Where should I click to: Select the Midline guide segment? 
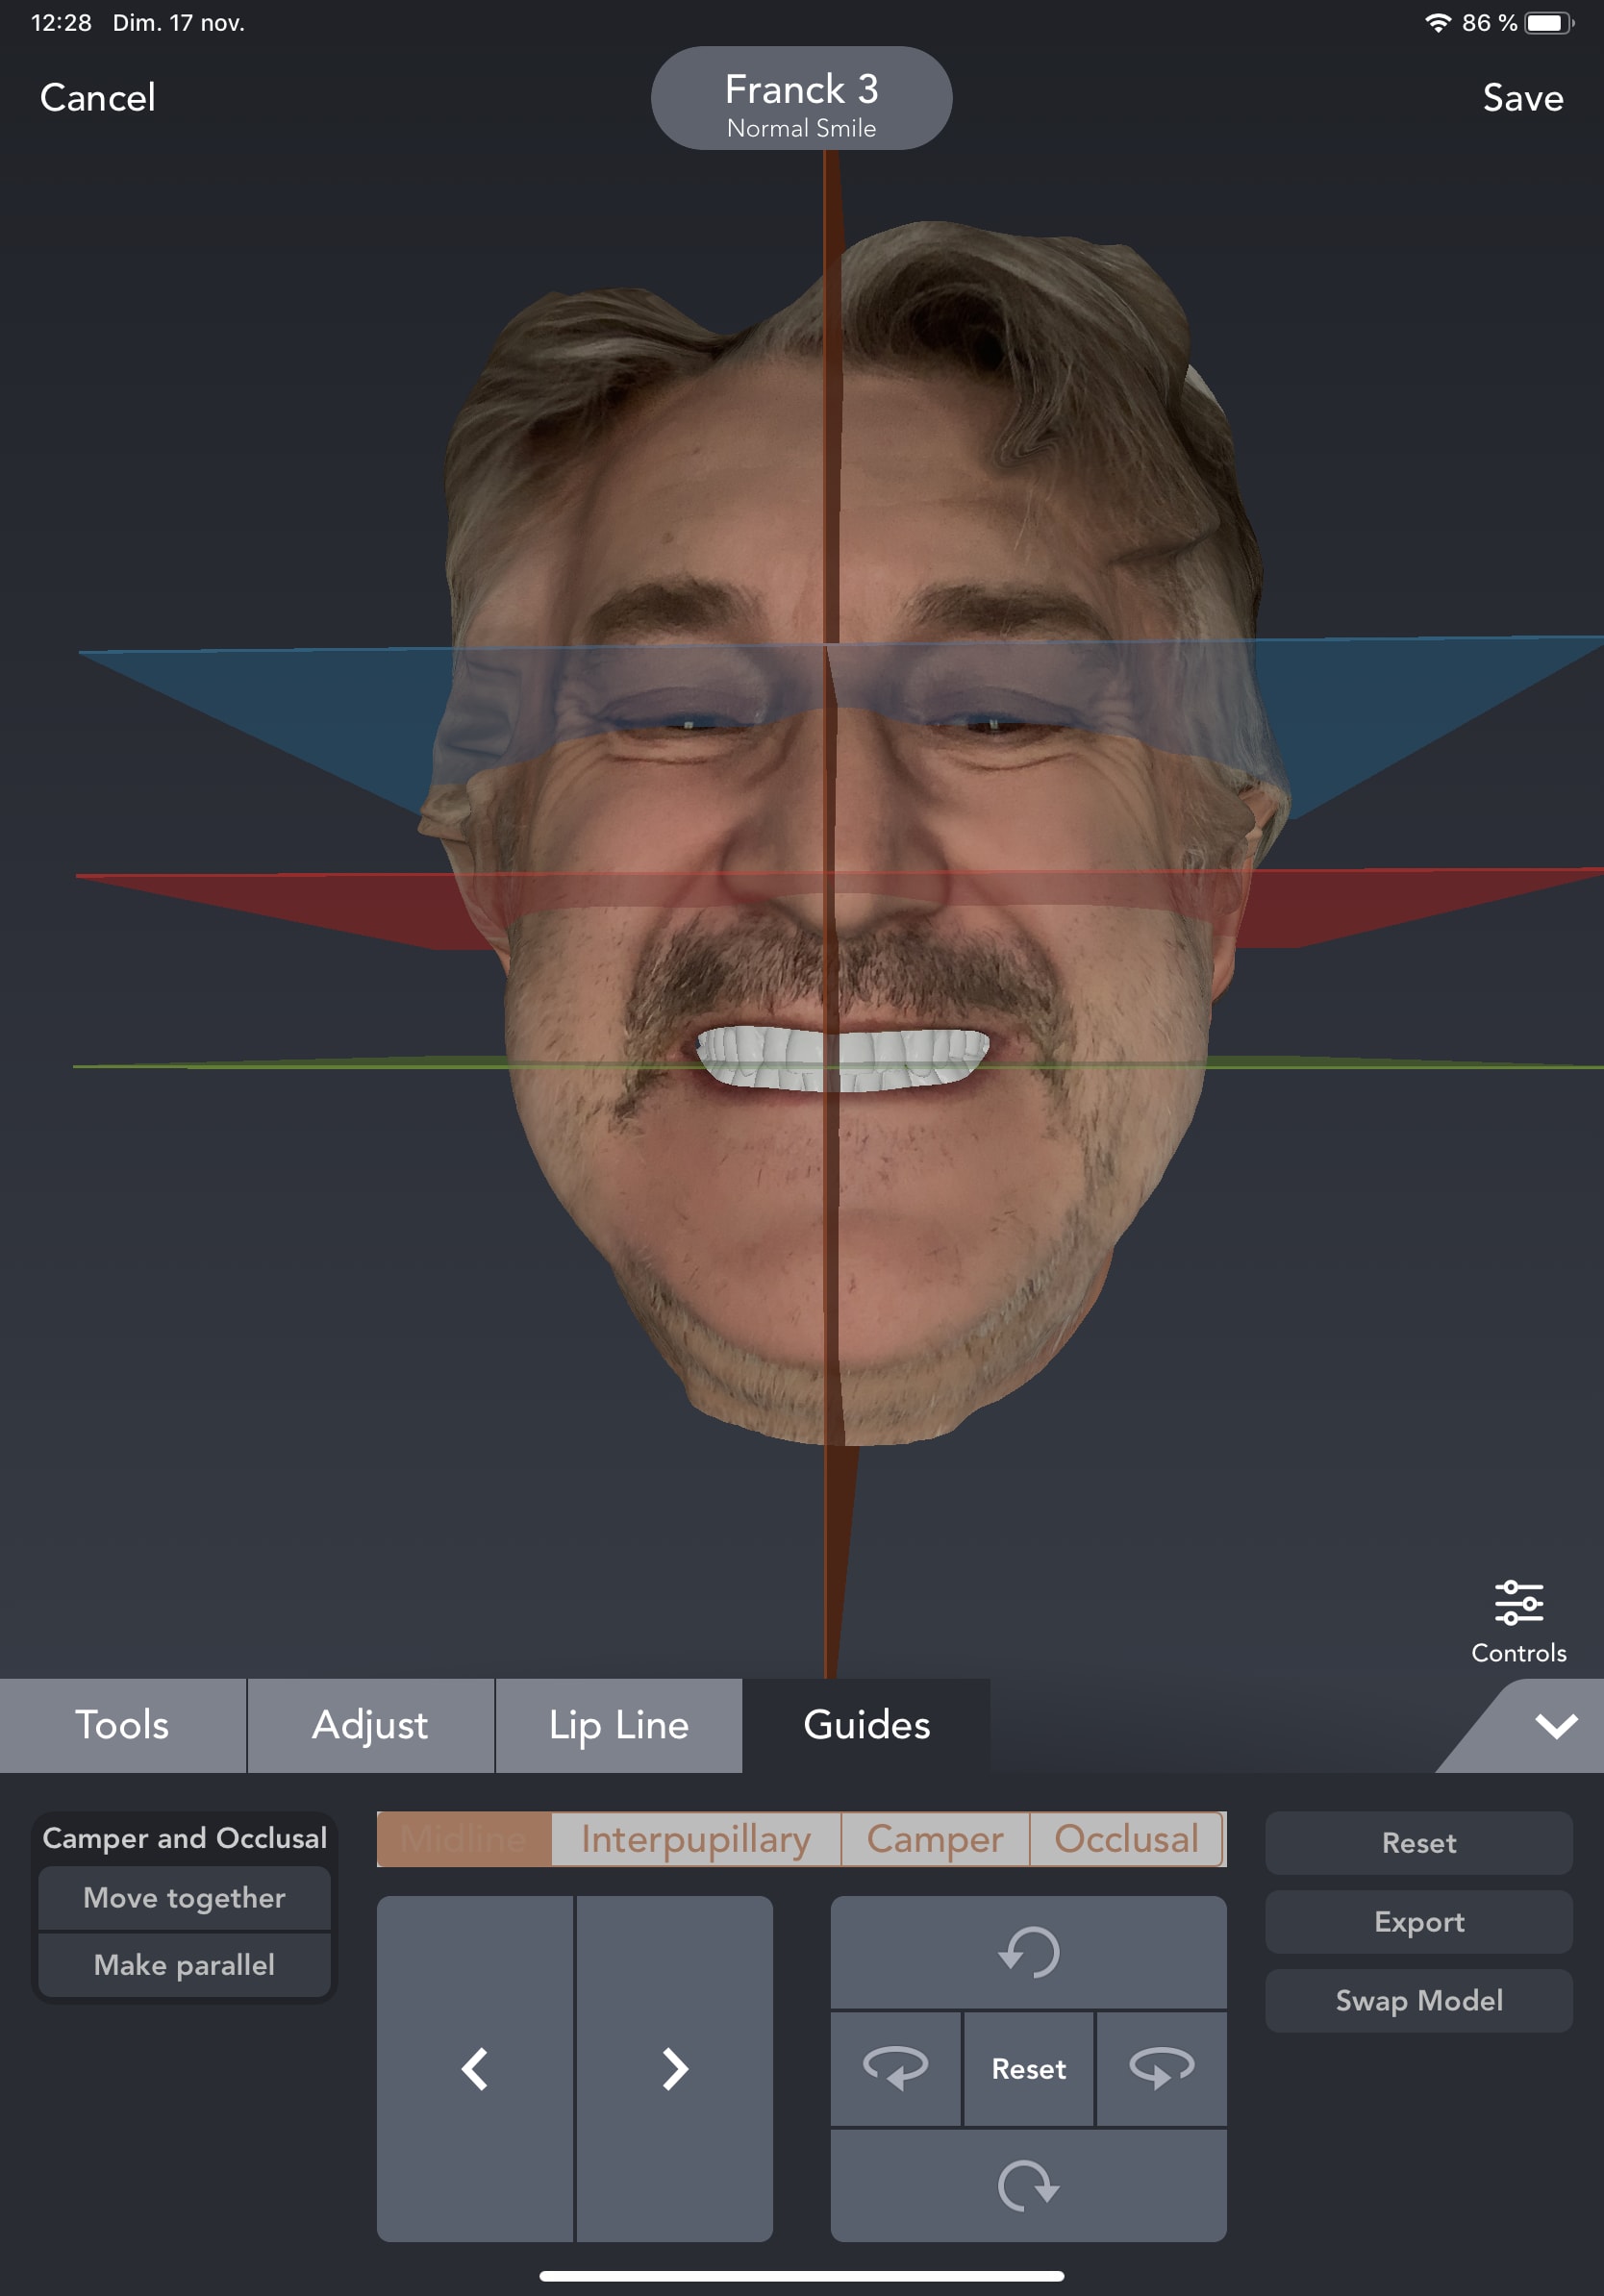click(464, 1838)
